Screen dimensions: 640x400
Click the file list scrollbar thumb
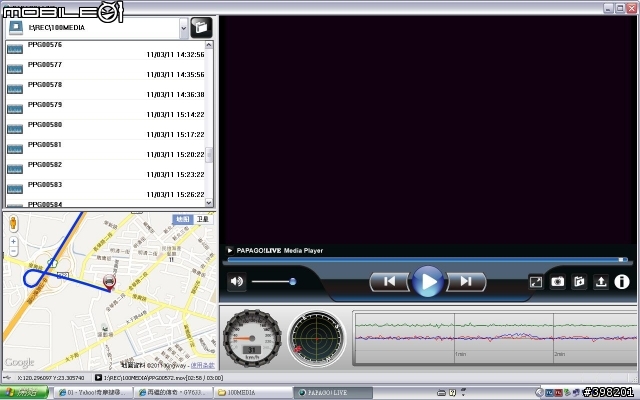coord(209,155)
